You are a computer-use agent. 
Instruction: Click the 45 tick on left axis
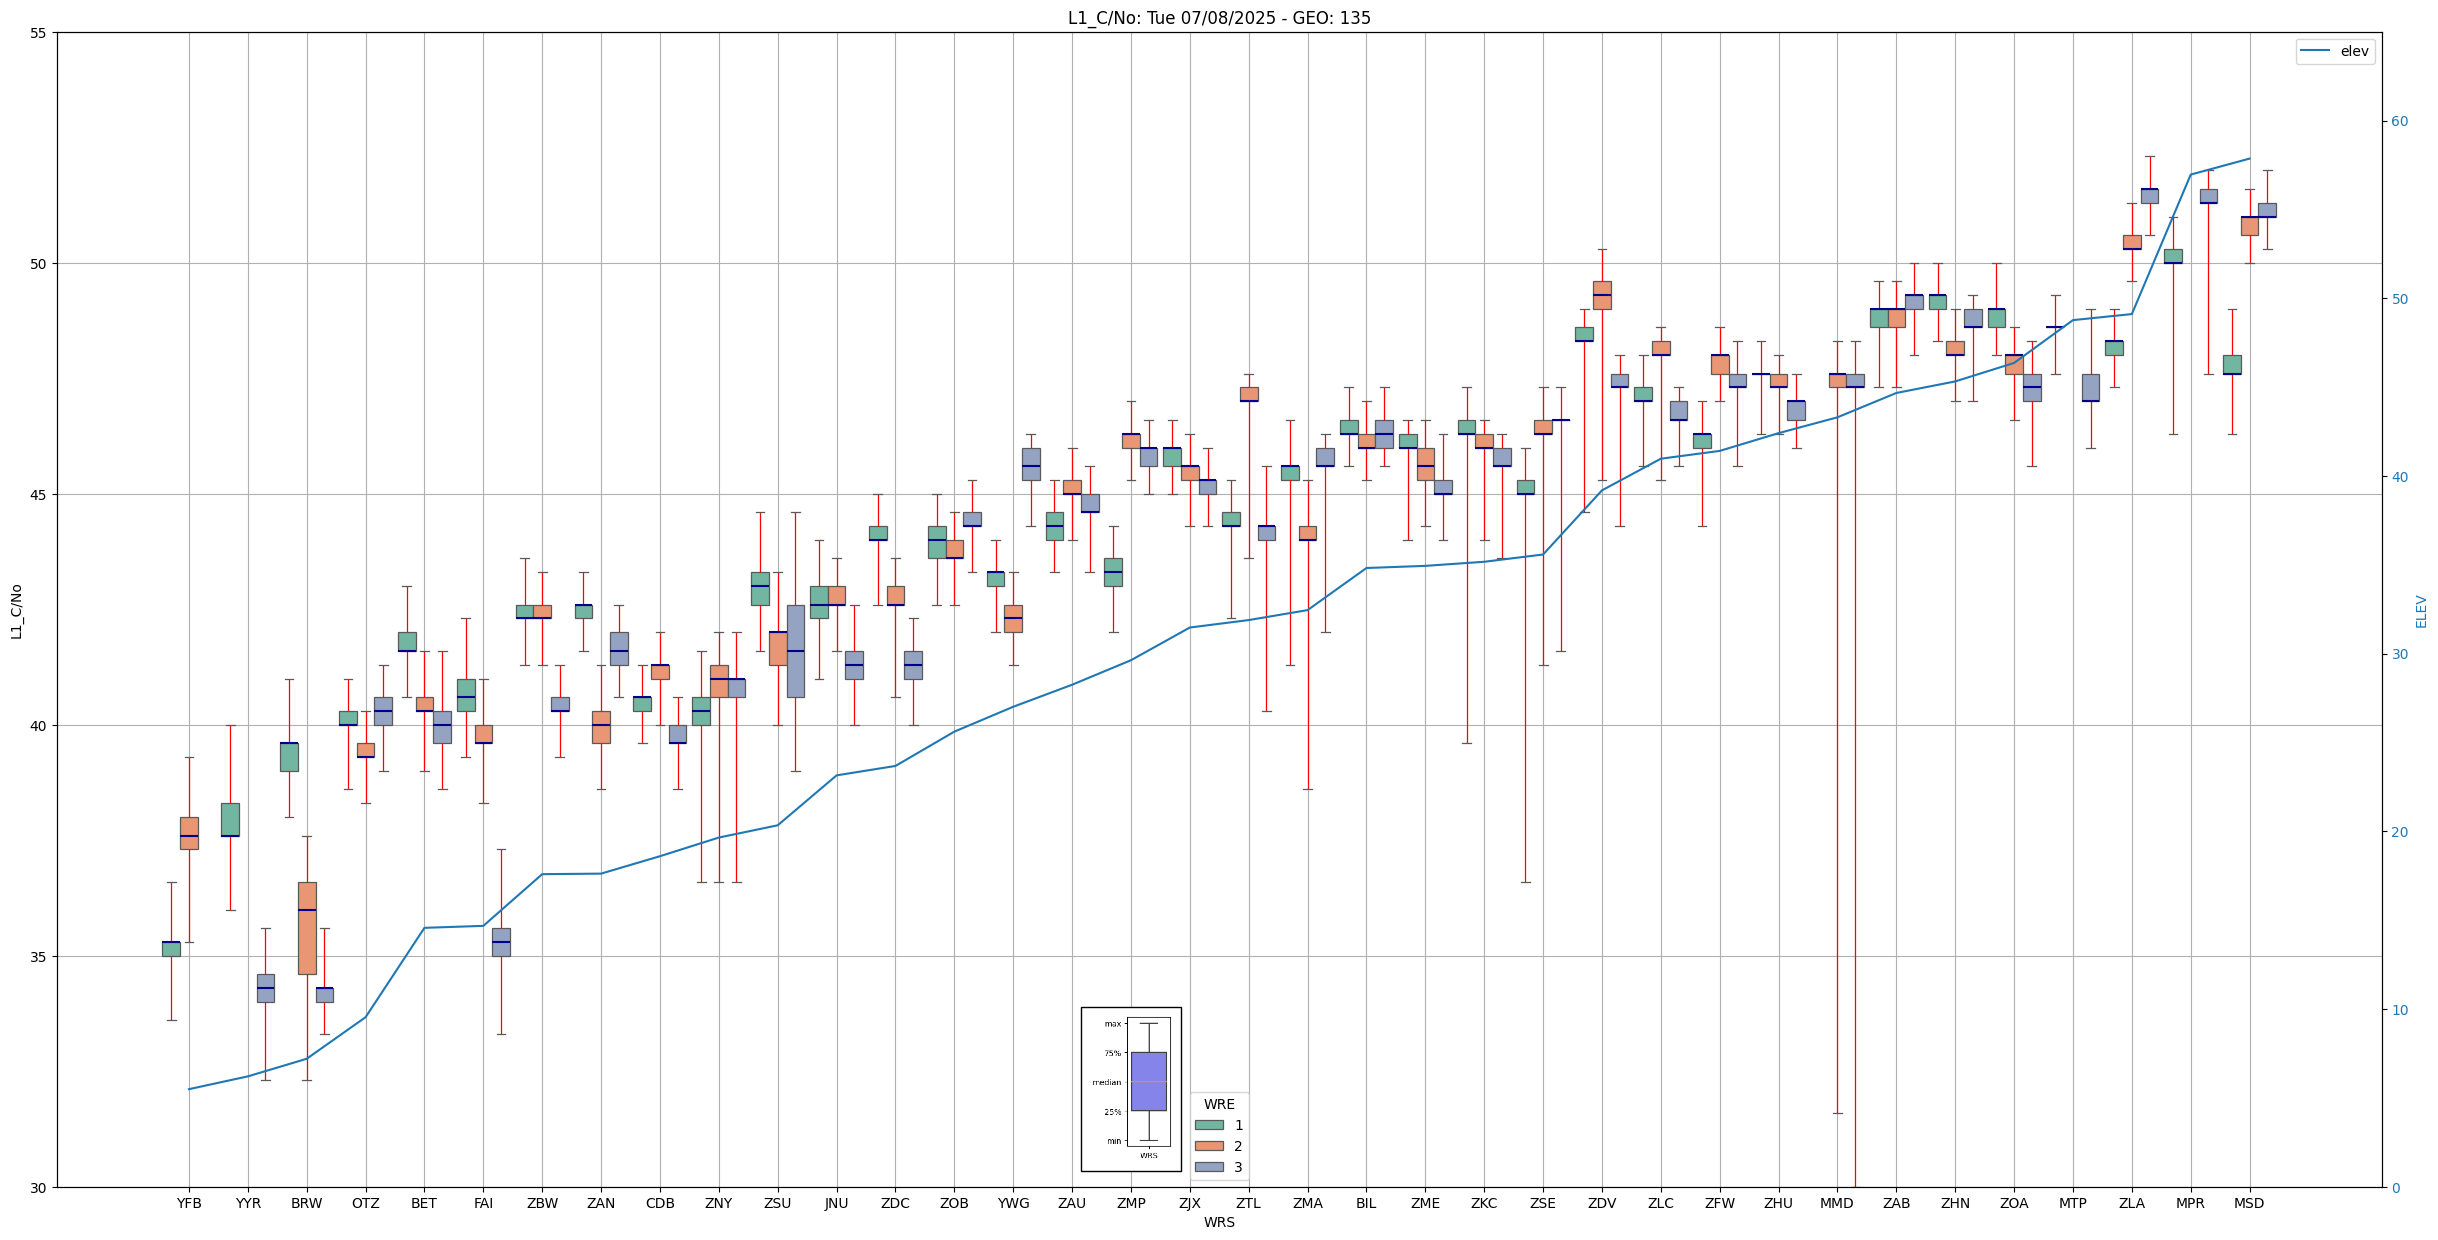38,495
